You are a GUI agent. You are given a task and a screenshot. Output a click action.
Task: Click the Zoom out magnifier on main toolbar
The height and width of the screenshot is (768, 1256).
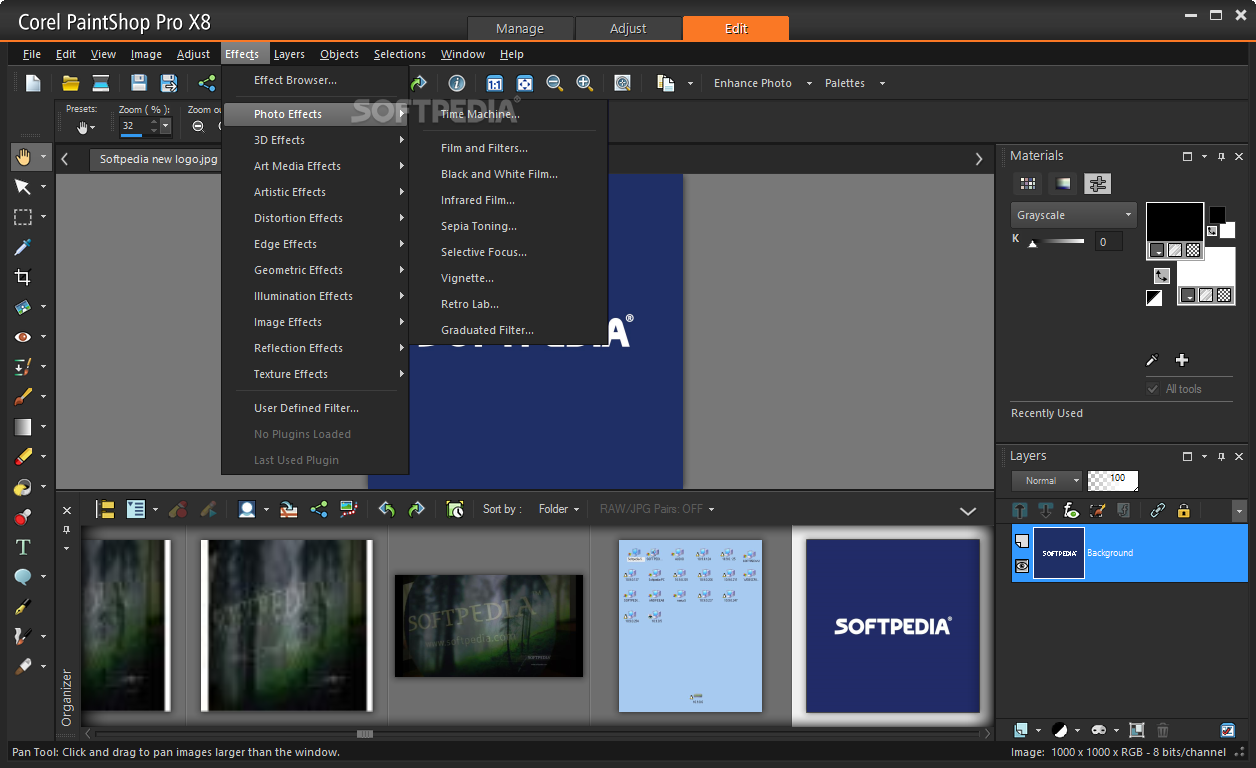point(554,83)
